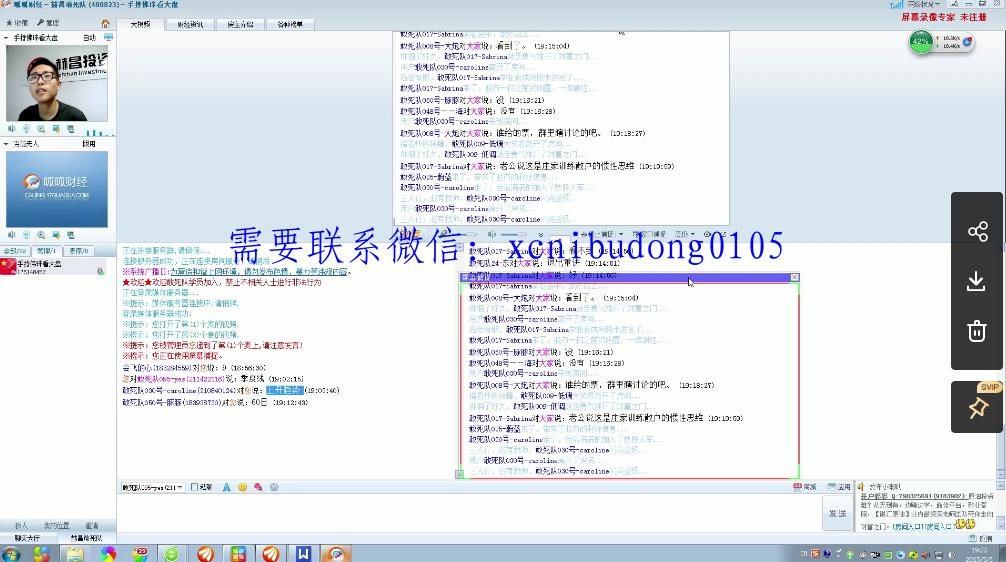Click the share icon on right sidebar

point(977,232)
